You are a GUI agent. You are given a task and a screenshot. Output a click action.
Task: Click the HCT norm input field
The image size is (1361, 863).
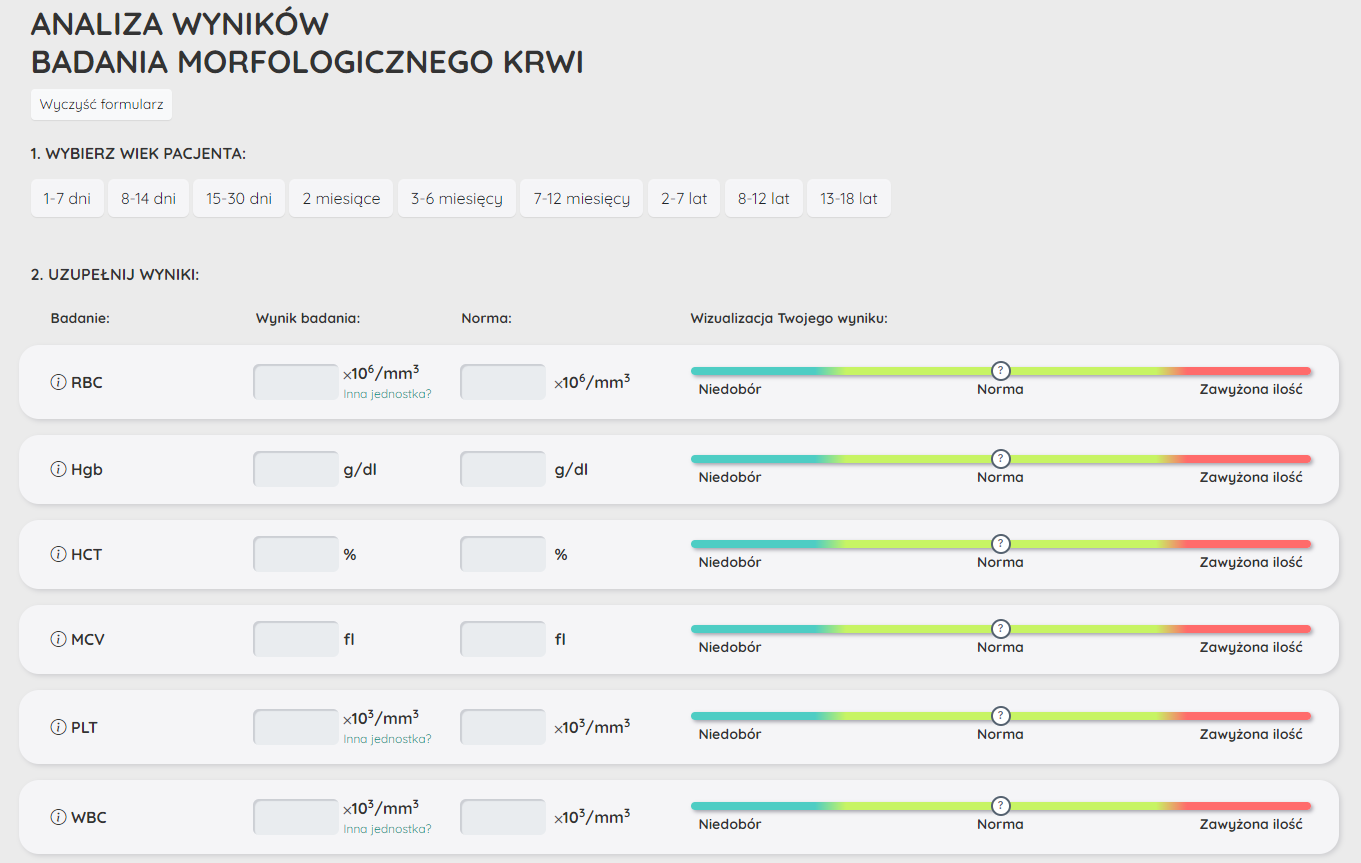tap(503, 554)
